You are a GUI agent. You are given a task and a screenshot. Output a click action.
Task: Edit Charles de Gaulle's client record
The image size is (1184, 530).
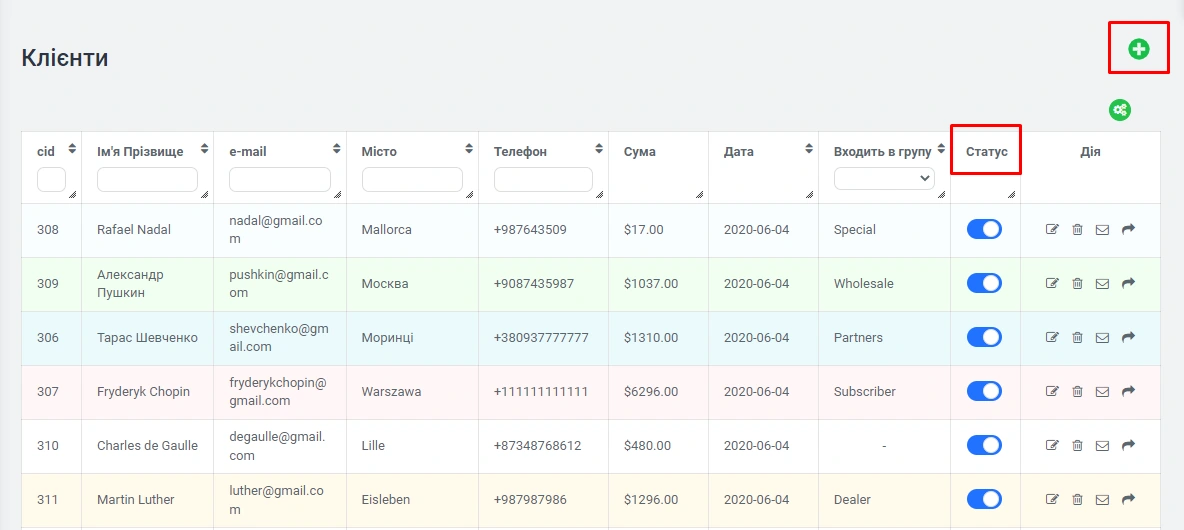(x=1052, y=446)
